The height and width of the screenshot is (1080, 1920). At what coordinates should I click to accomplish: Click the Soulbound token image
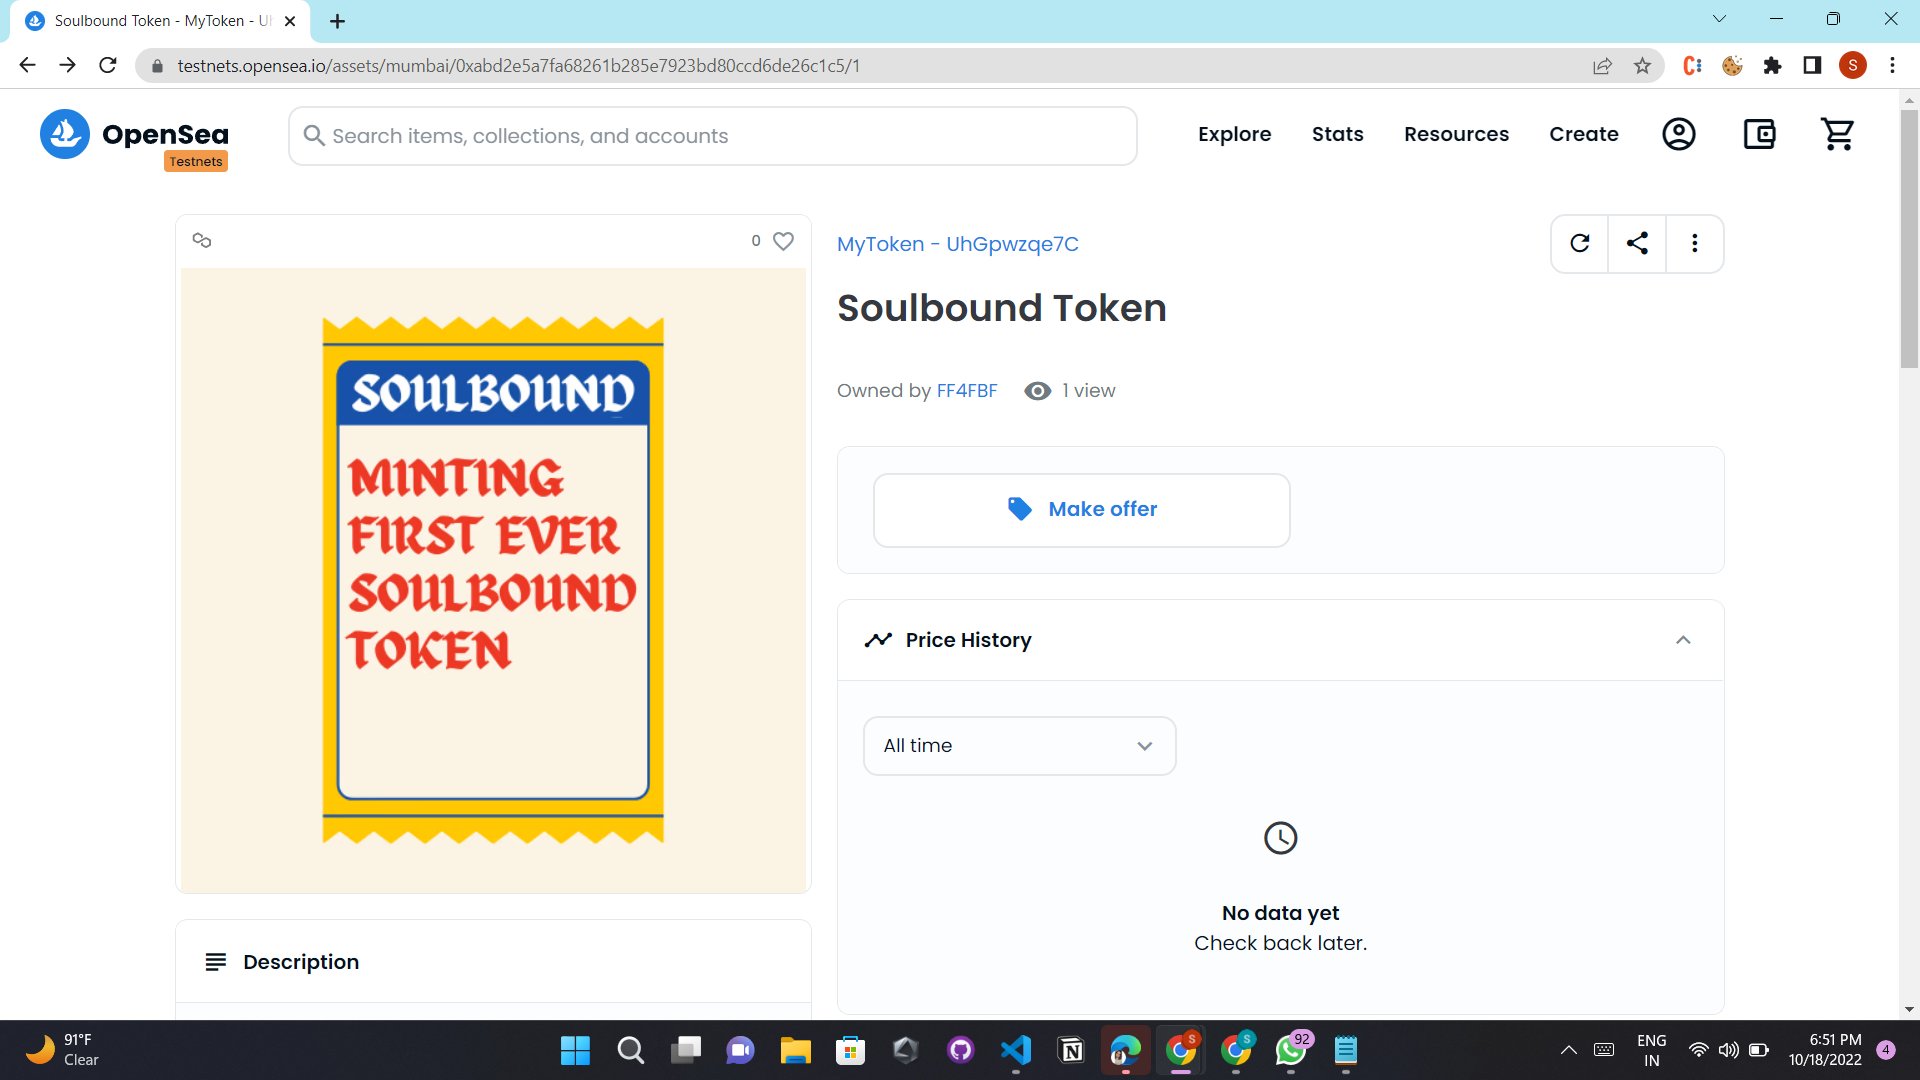[x=493, y=580]
